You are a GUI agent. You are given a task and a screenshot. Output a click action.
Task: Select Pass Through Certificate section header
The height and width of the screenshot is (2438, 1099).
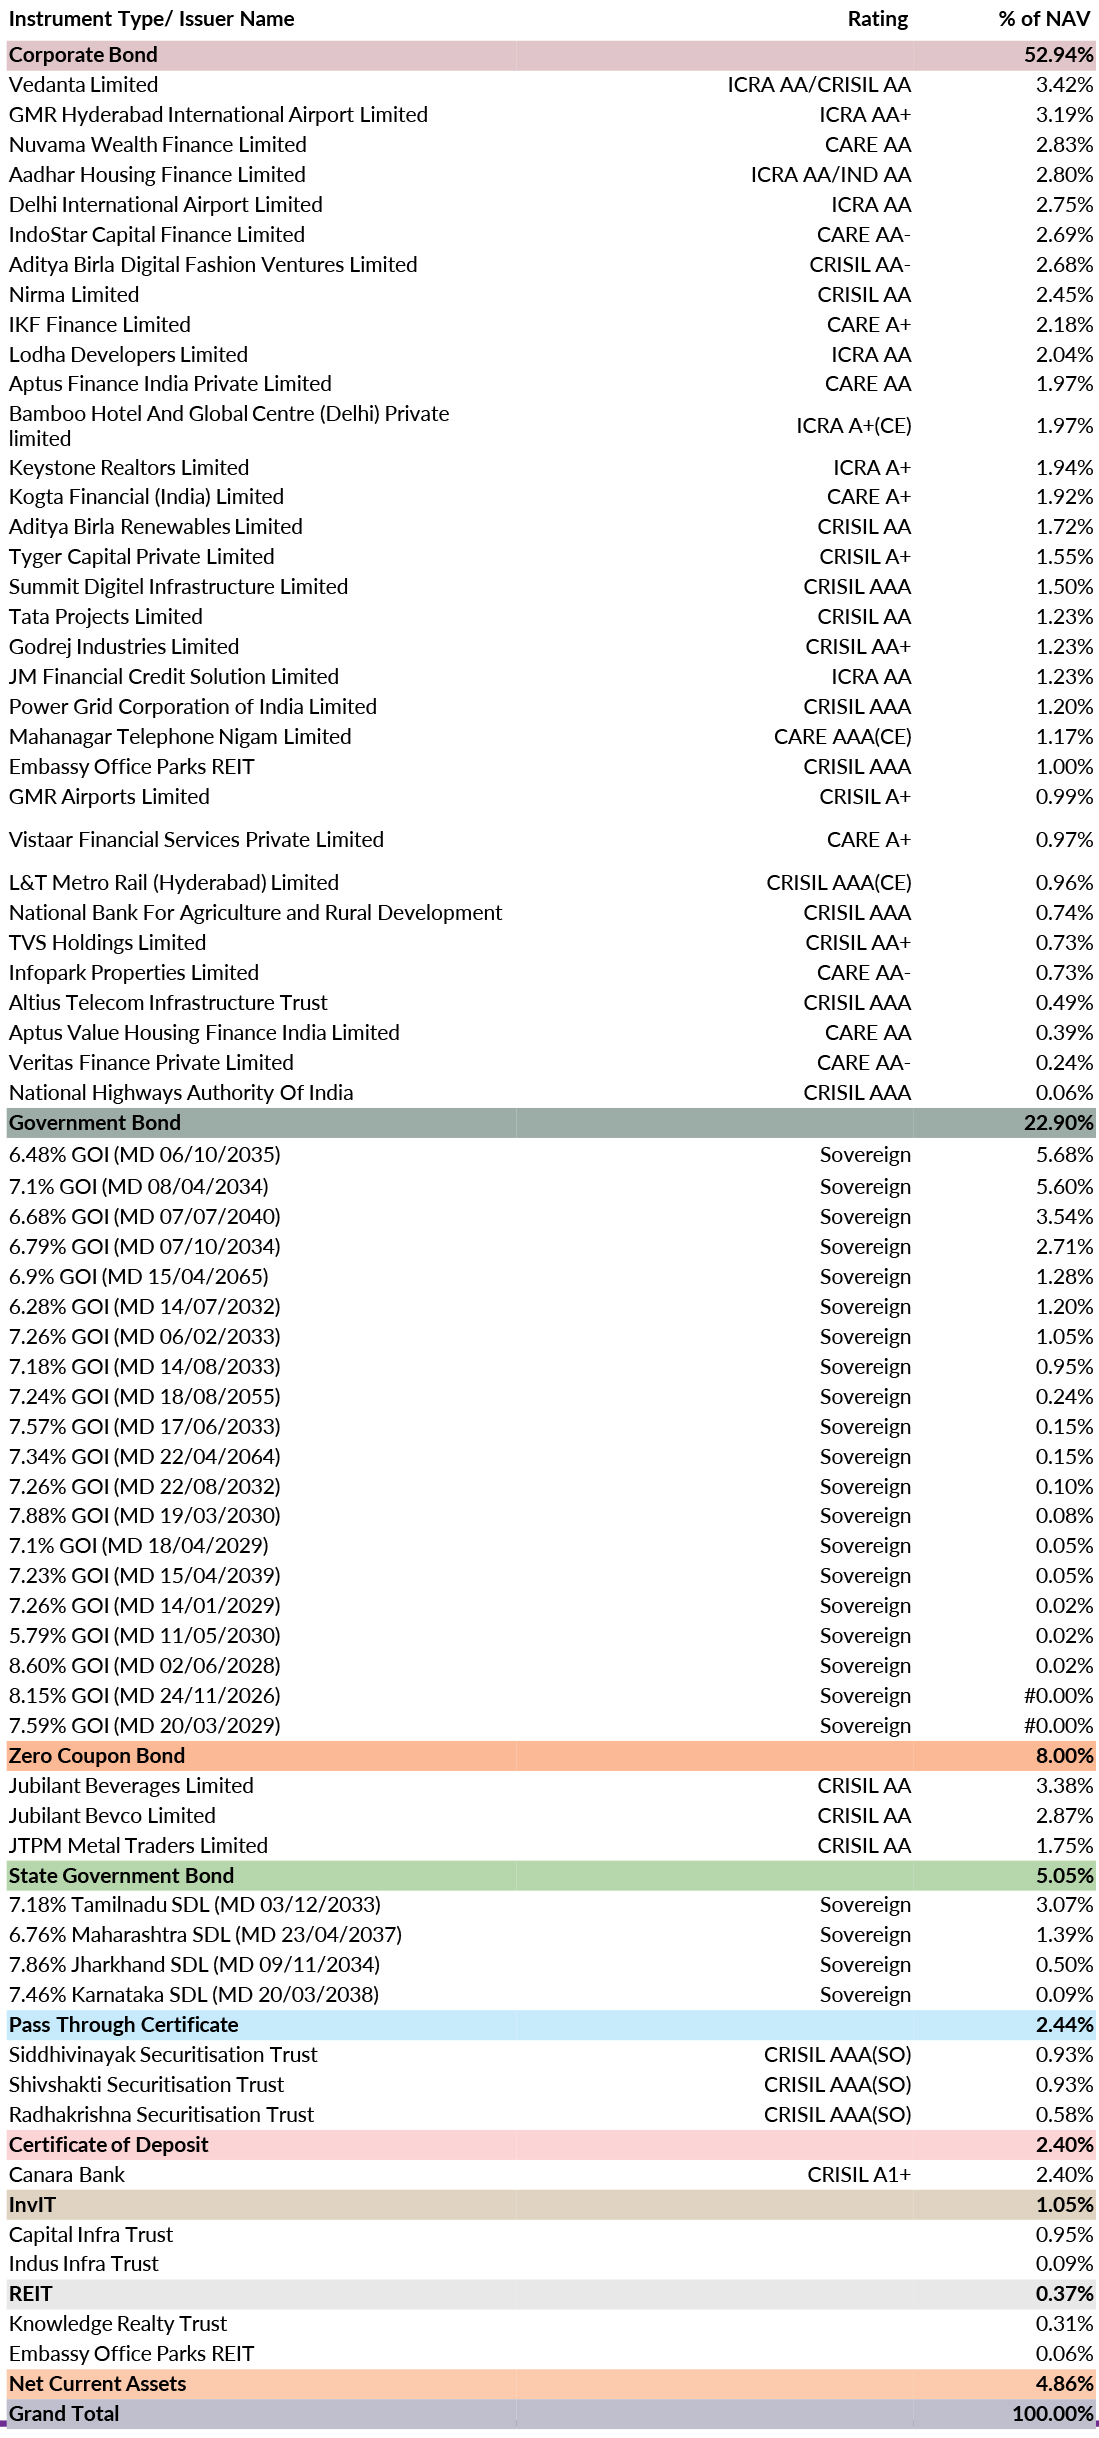[124, 2025]
